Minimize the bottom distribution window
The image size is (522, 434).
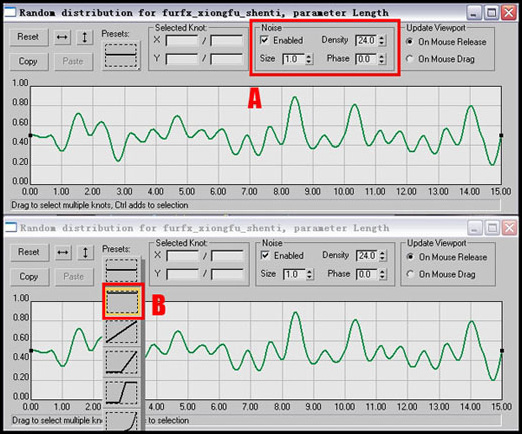(x=474, y=228)
